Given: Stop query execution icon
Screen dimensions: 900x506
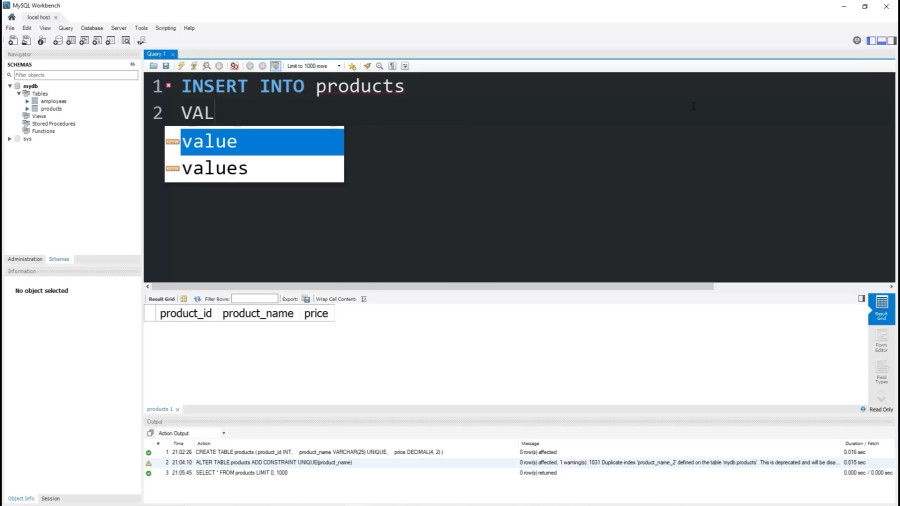Looking at the screenshot, I should (219, 66).
